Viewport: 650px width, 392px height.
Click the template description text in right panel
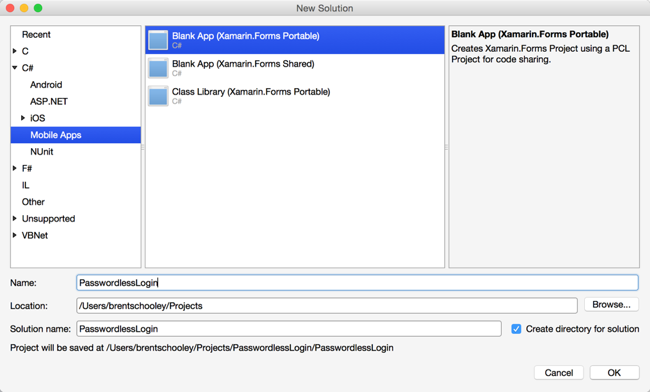click(x=541, y=54)
